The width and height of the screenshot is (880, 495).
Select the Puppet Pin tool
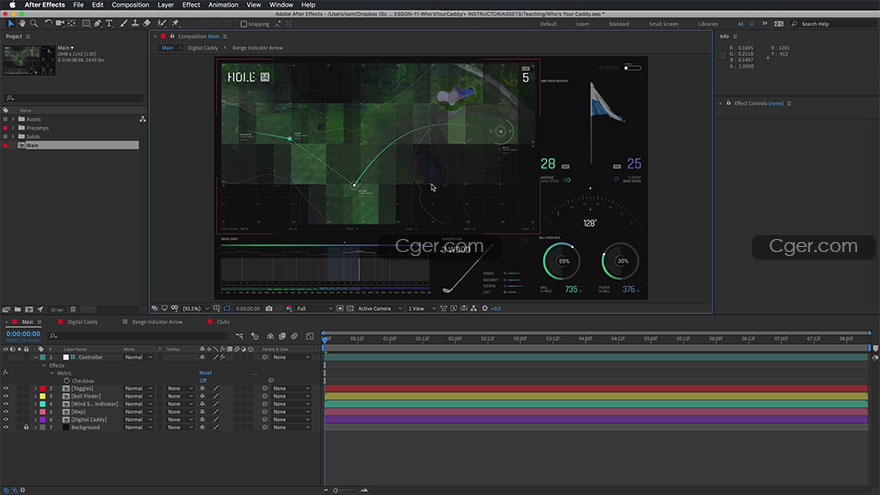(x=175, y=24)
